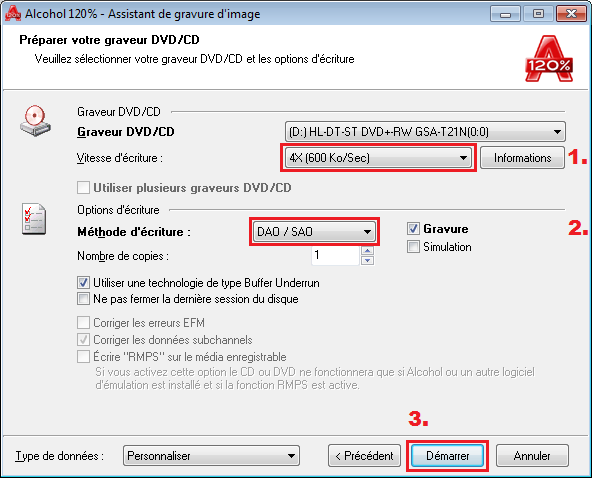Increase number of copies with up arrow
The width and height of the screenshot is (592, 478).
point(367,251)
